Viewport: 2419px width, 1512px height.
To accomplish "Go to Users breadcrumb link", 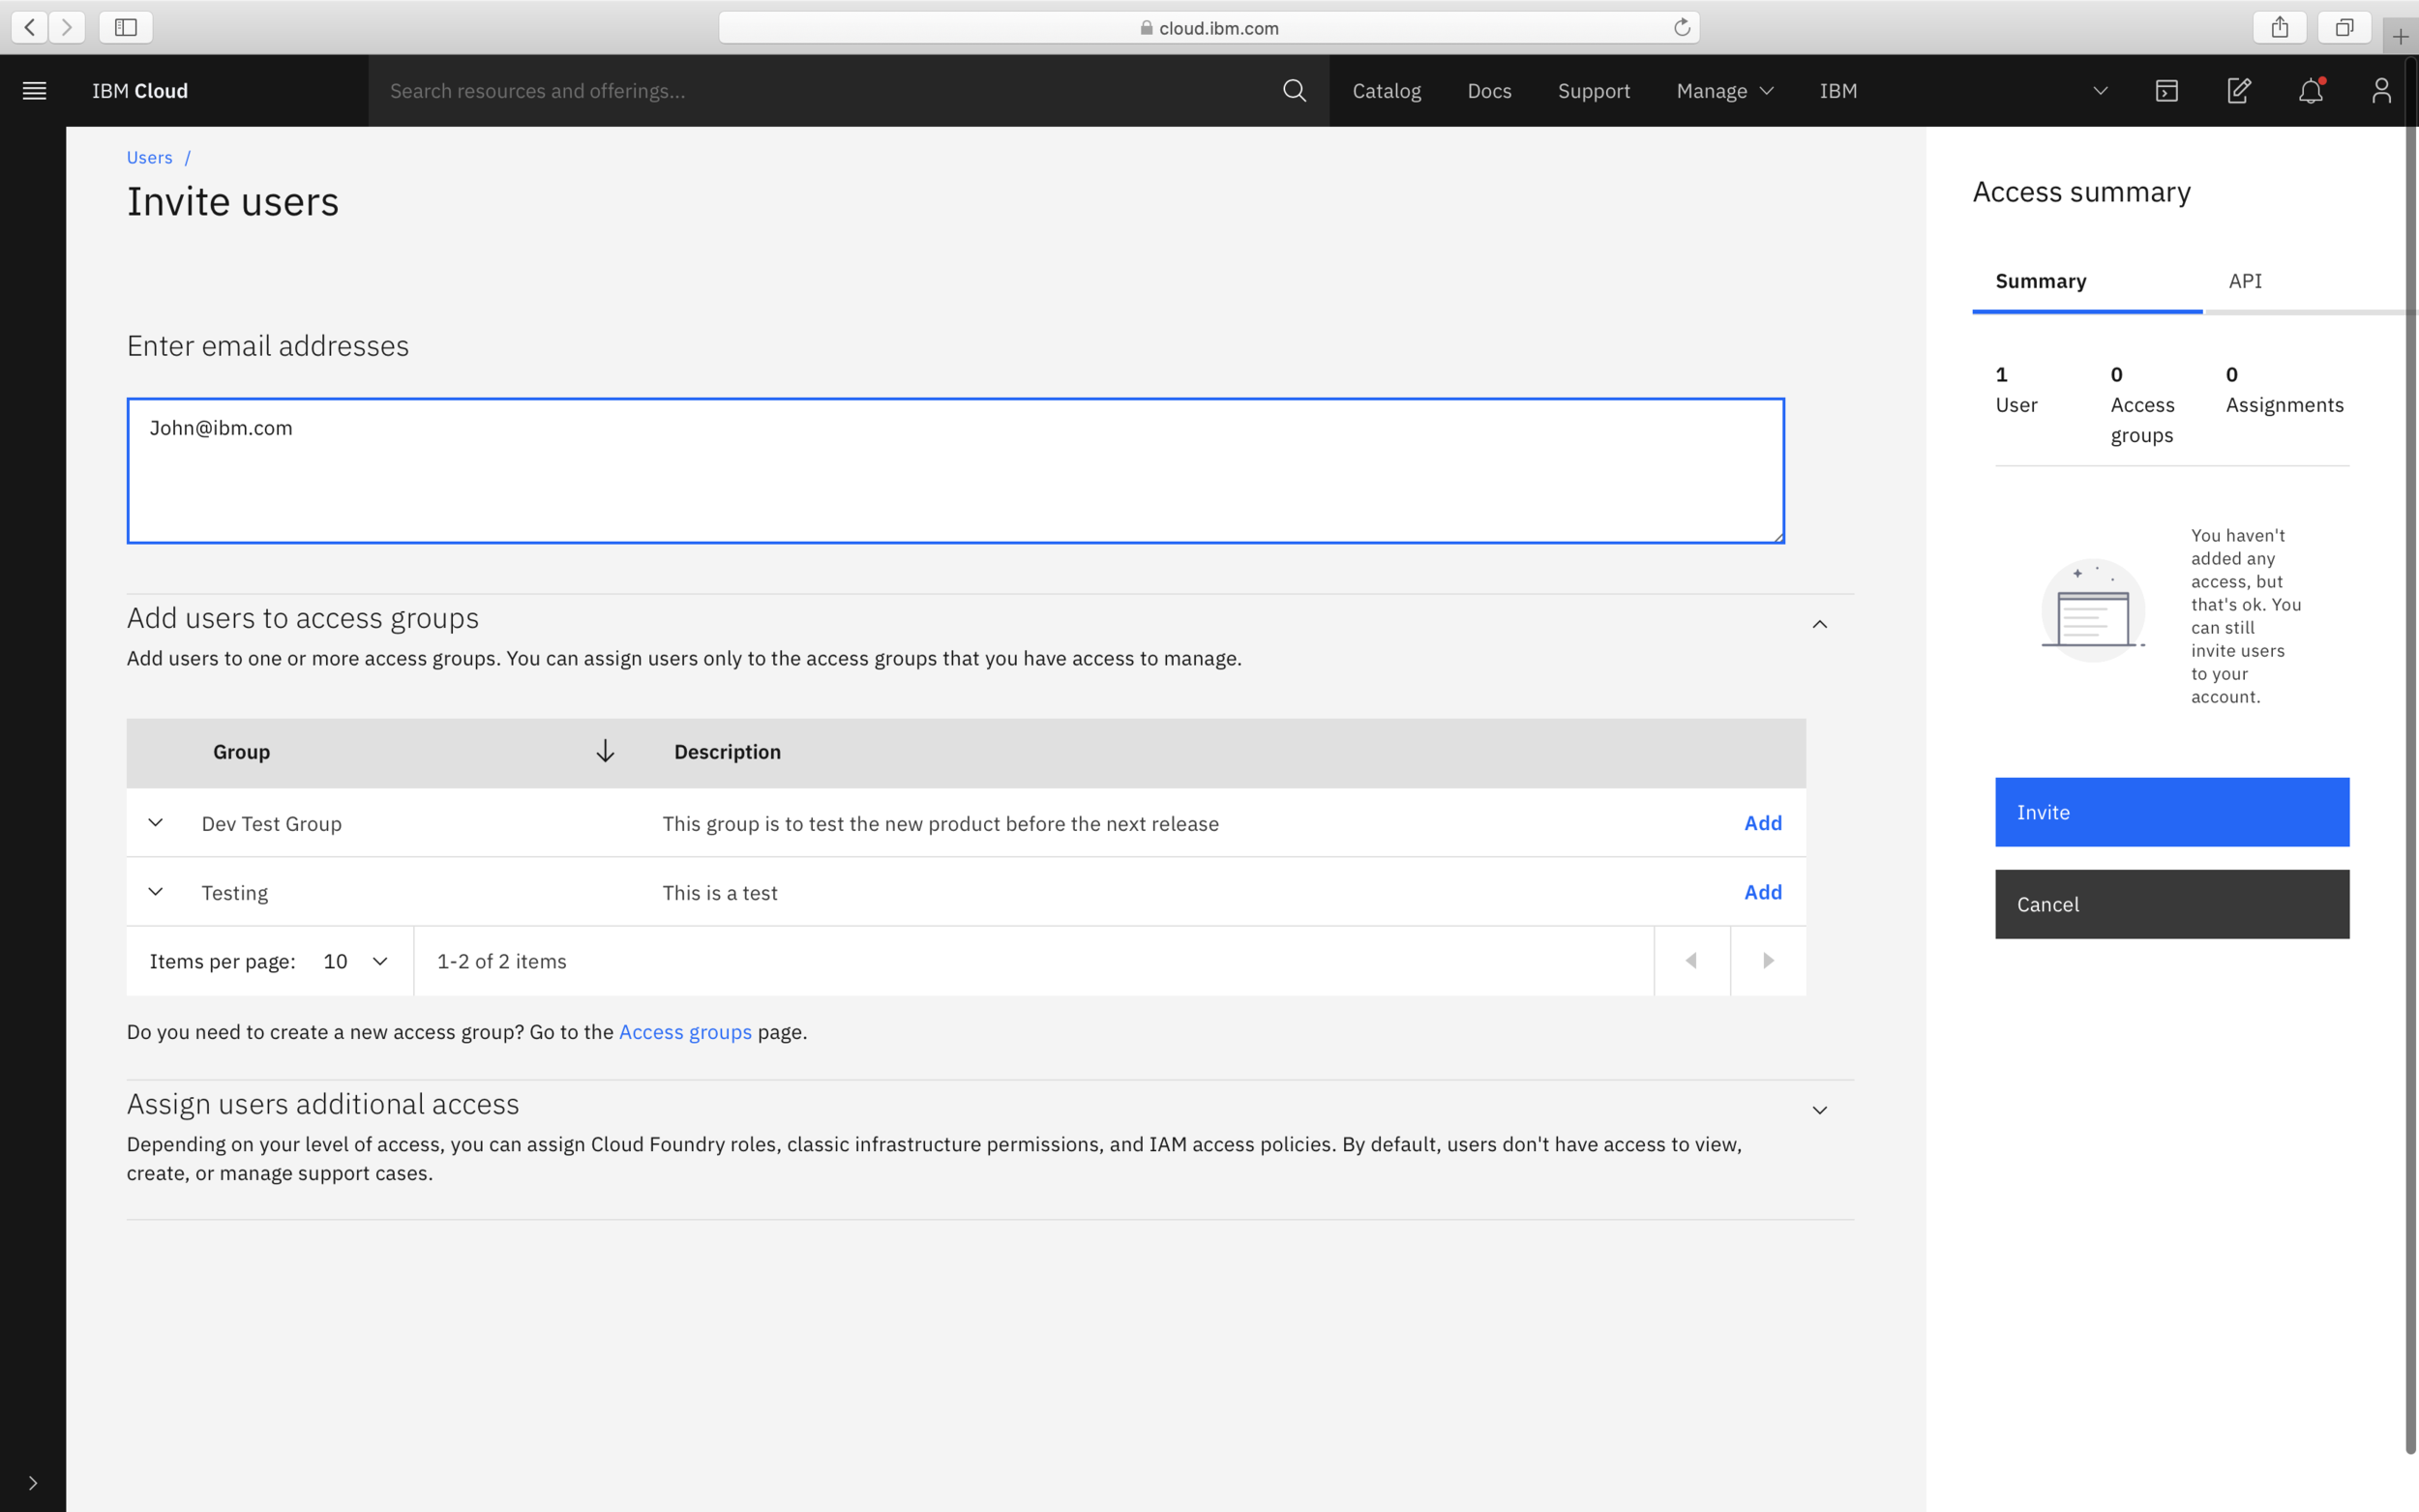I will click(x=149, y=157).
